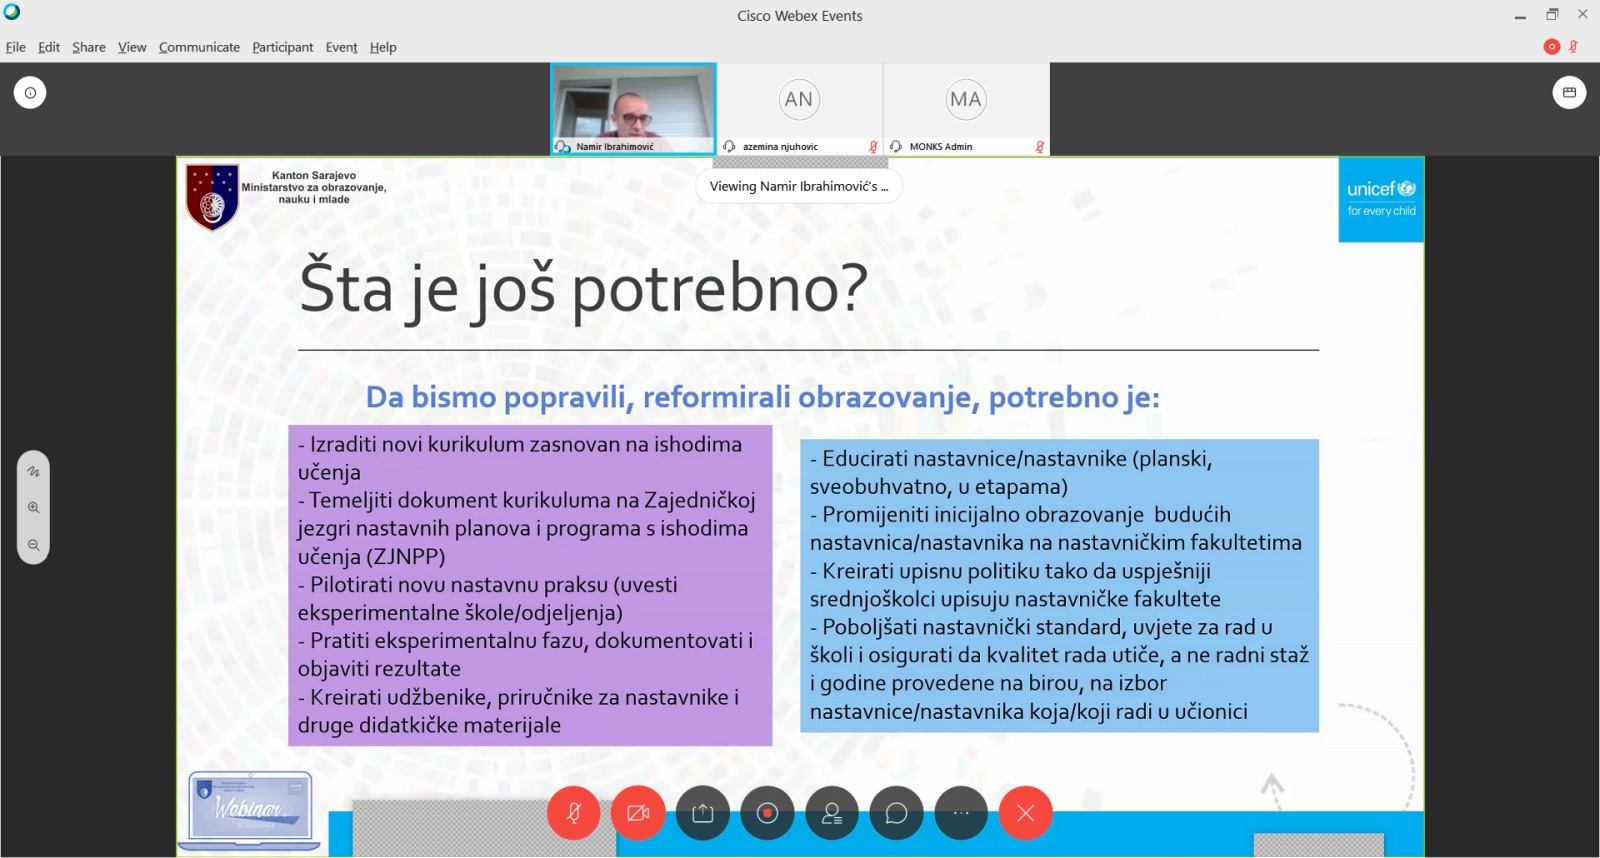Zoom out on the shared content

click(34, 545)
